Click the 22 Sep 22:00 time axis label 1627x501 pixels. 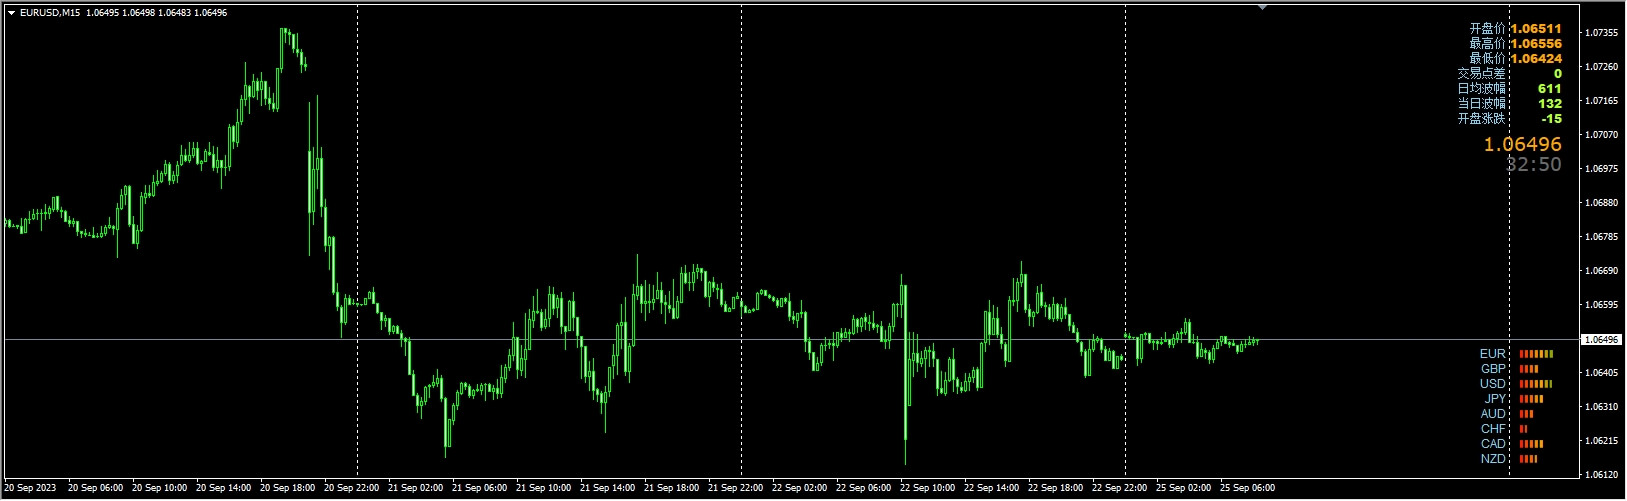pos(1119,488)
